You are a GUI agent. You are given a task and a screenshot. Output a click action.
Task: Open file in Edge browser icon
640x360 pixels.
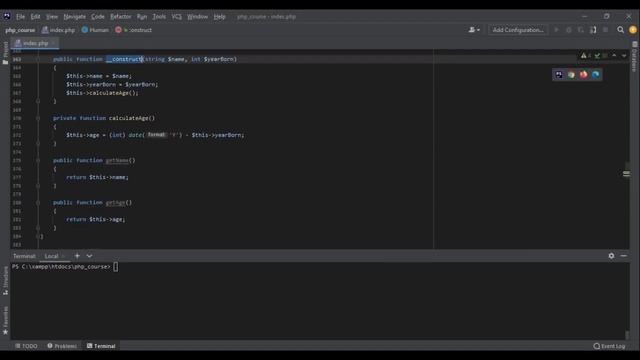click(x=596, y=75)
